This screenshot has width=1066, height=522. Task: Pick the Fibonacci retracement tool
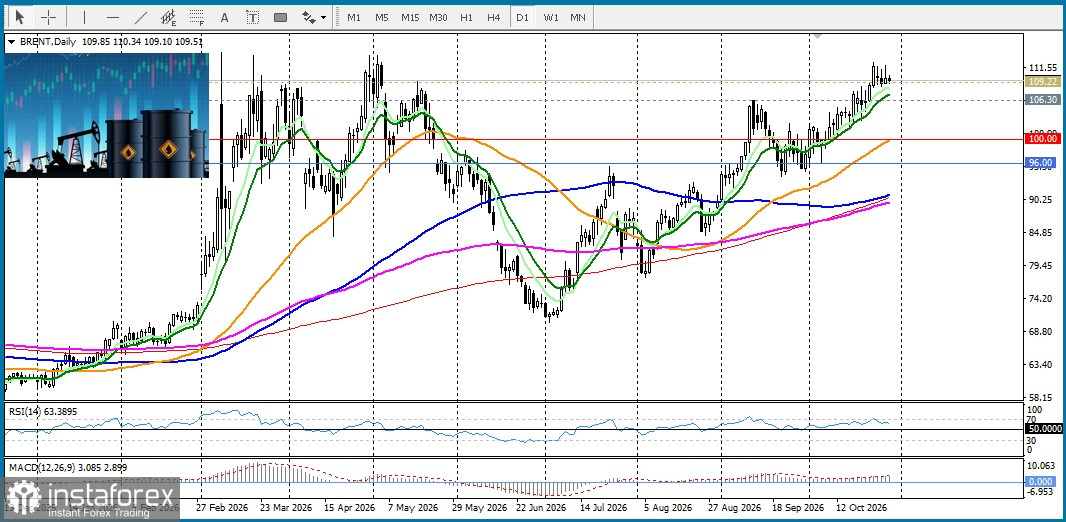point(197,17)
